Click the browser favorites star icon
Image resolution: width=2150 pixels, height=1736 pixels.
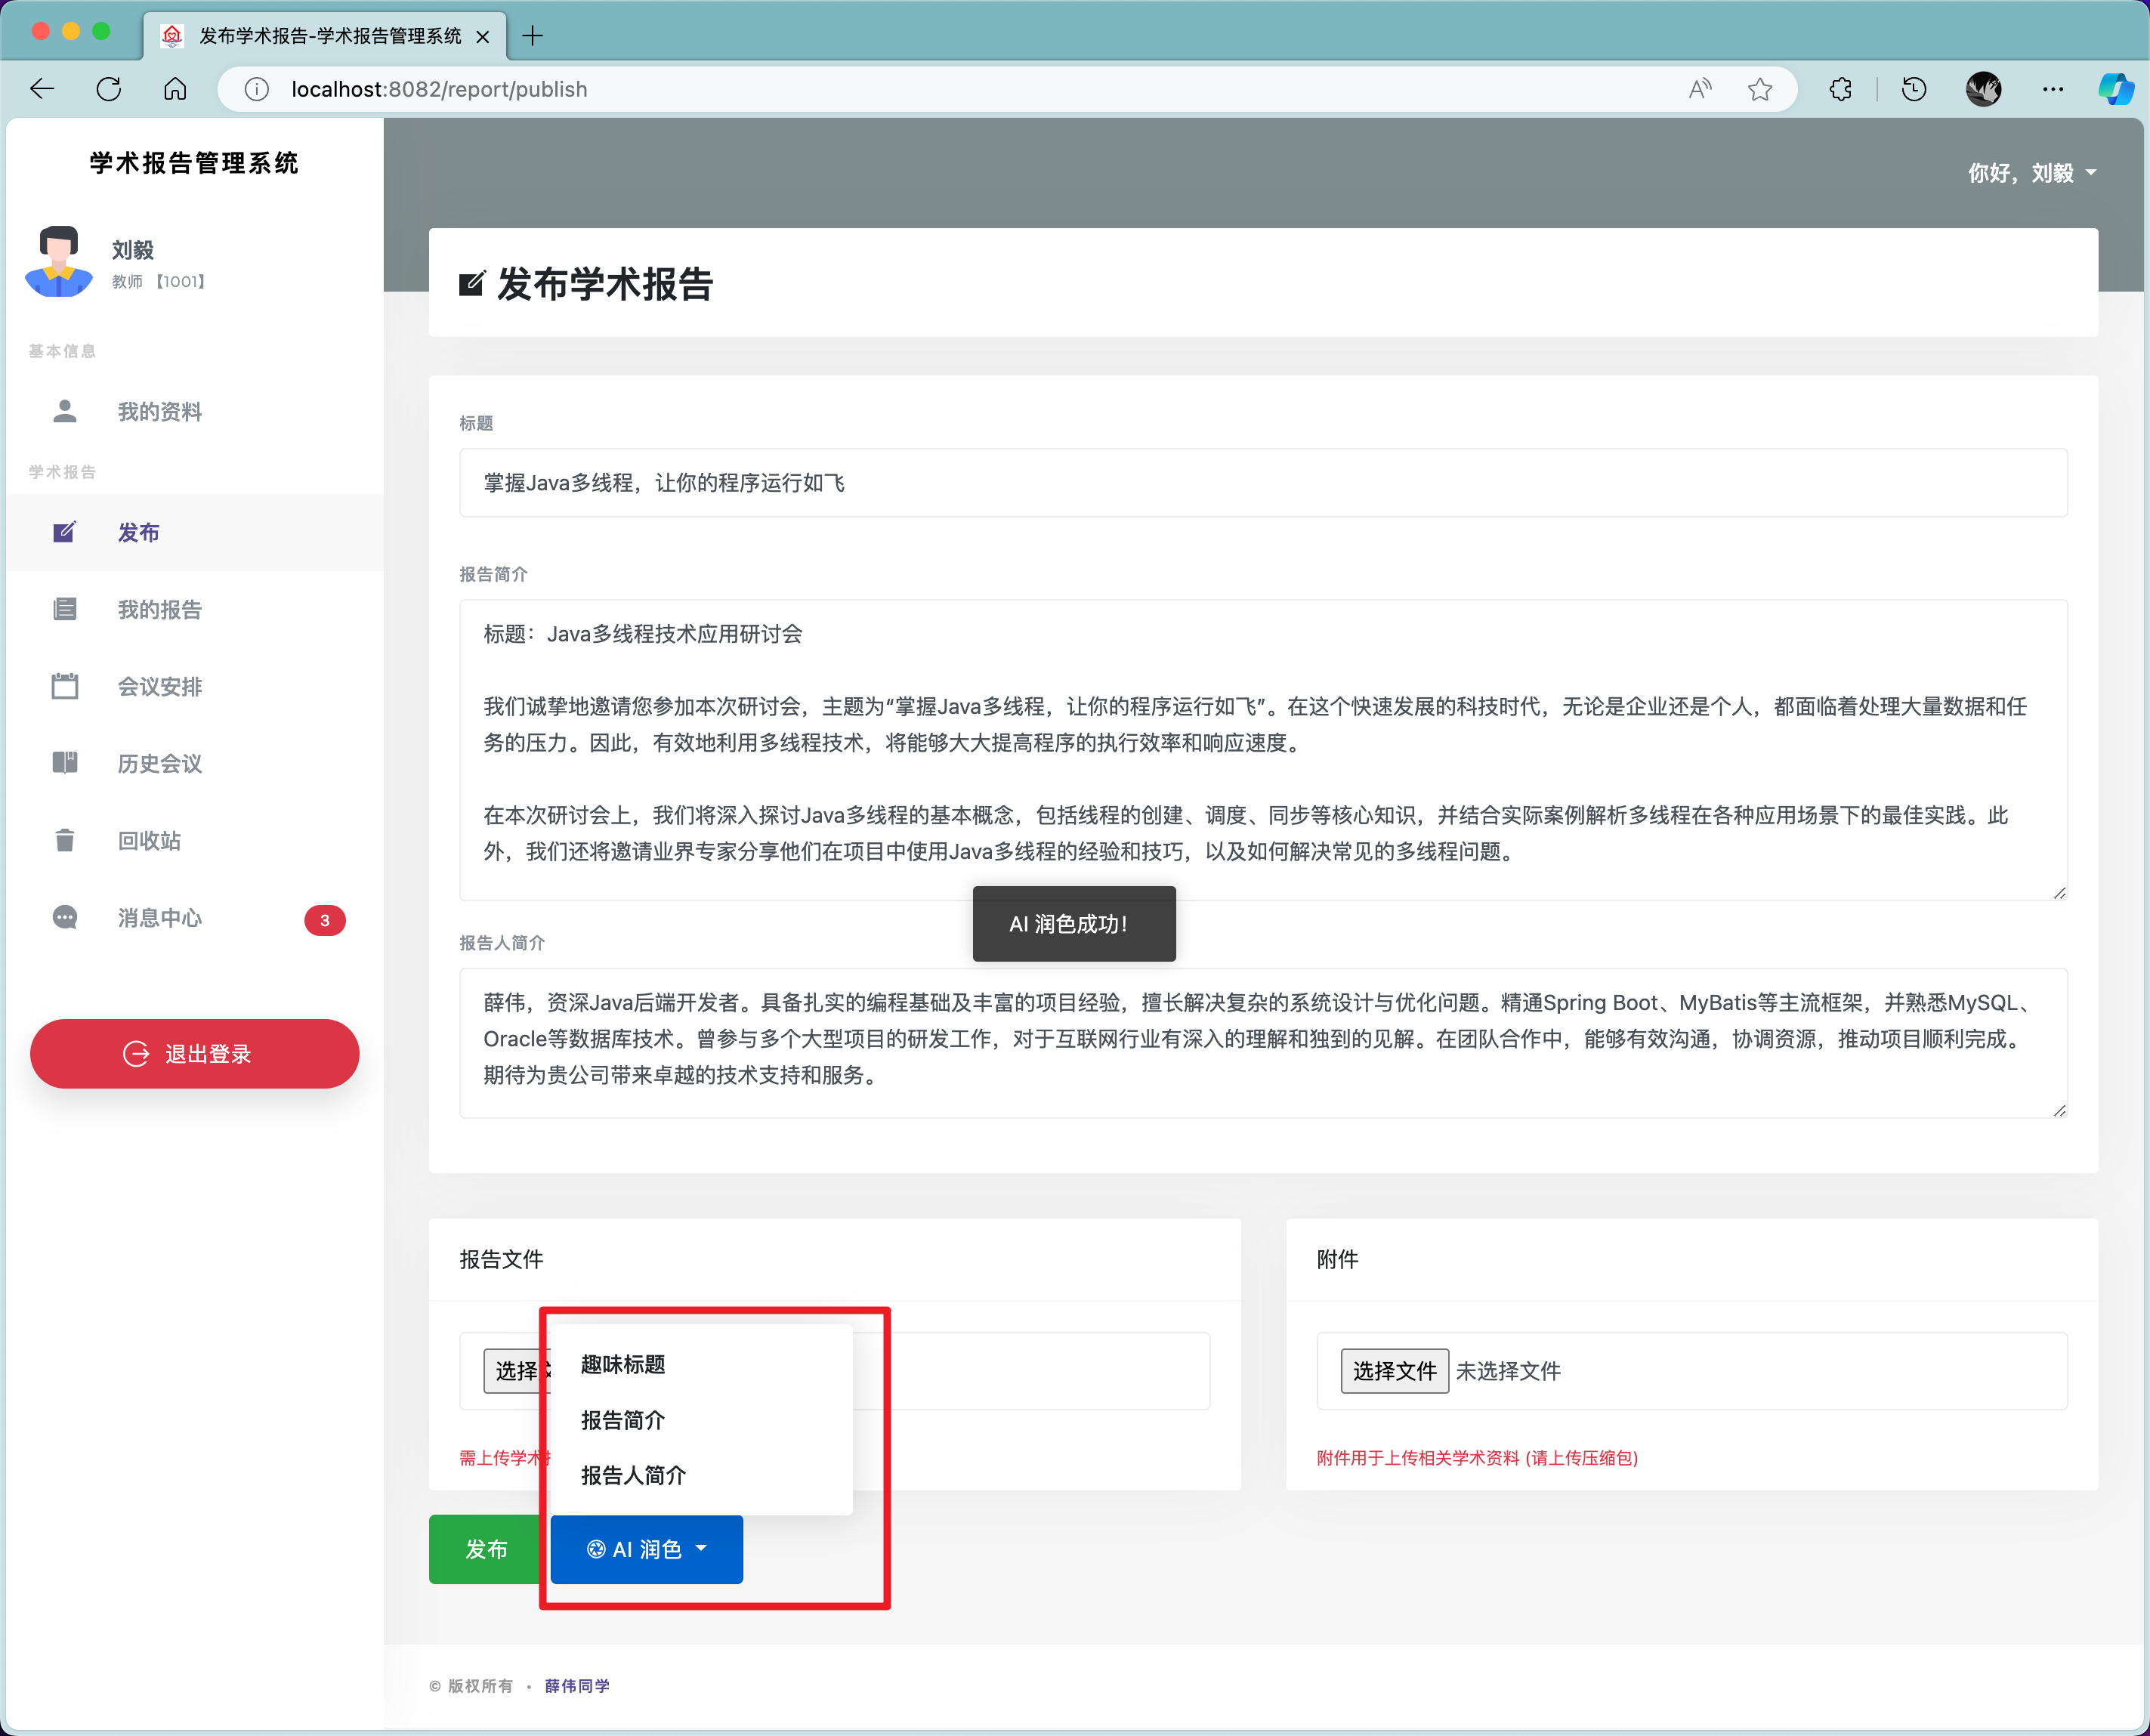1759,89
